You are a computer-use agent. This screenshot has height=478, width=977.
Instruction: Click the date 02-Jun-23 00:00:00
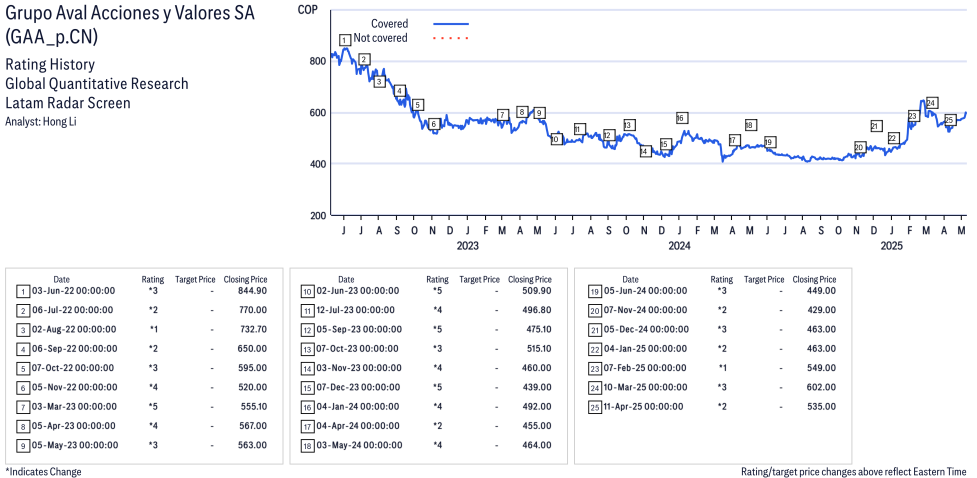(358, 290)
